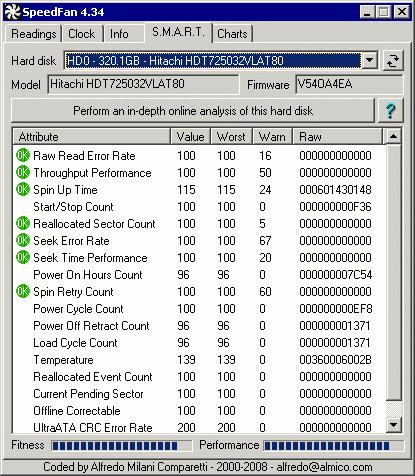Select the Offline Correctable row
The width and height of the screenshot is (415, 476).
200,411
